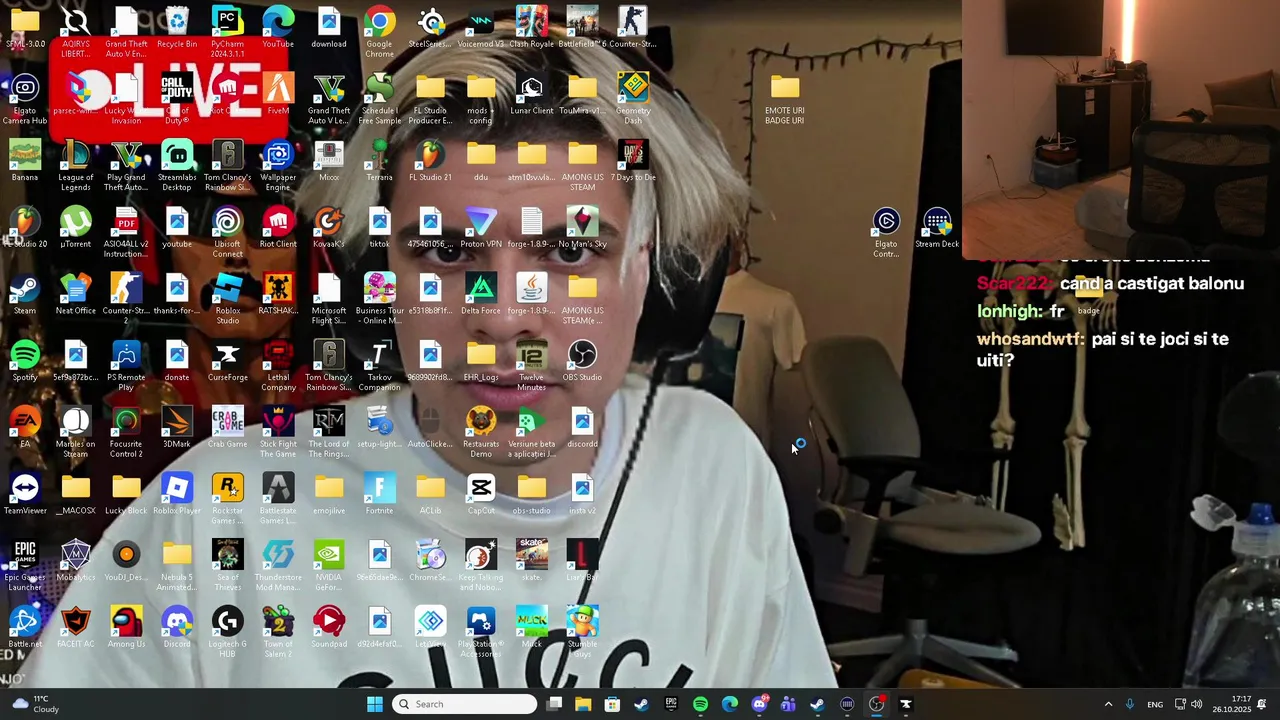Image resolution: width=1280 pixels, height=720 pixels.
Task: Open Task View from the taskbar
Action: 554,704
